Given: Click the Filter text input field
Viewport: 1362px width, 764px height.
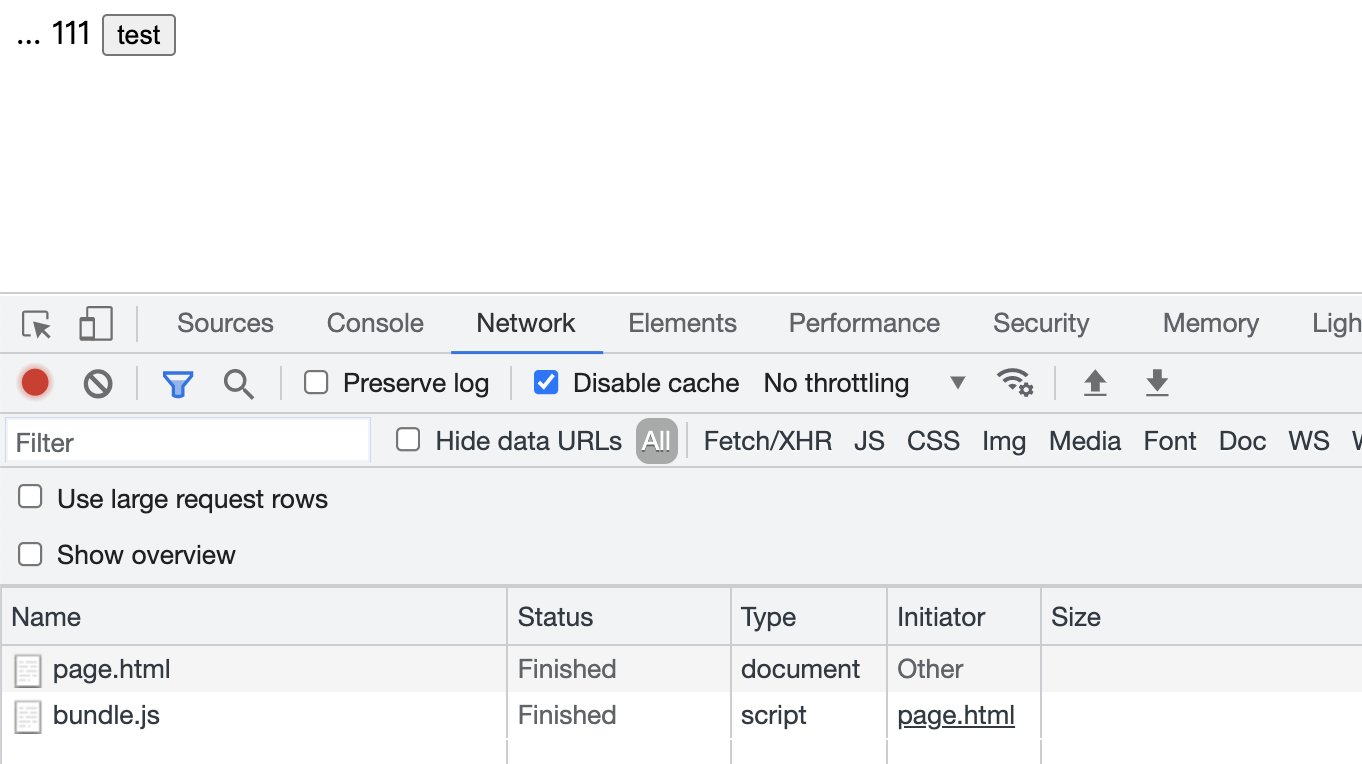Looking at the screenshot, I should (x=188, y=442).
